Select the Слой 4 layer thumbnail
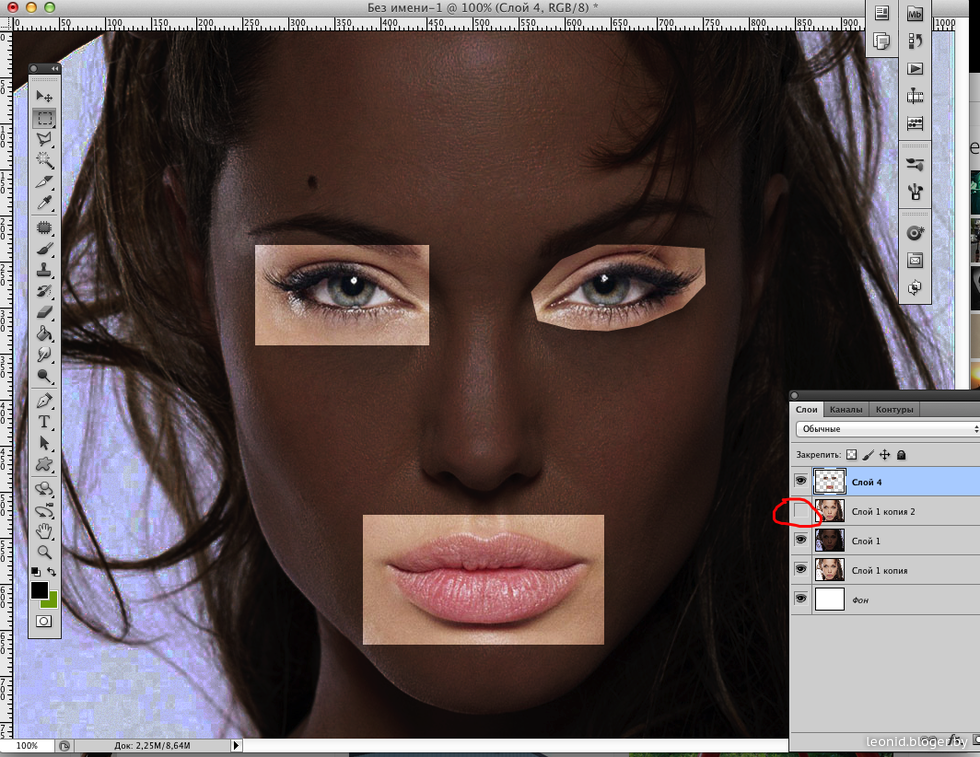Image resolution: width=980 pixels, height=757 pixels. [x=829, y=481]
